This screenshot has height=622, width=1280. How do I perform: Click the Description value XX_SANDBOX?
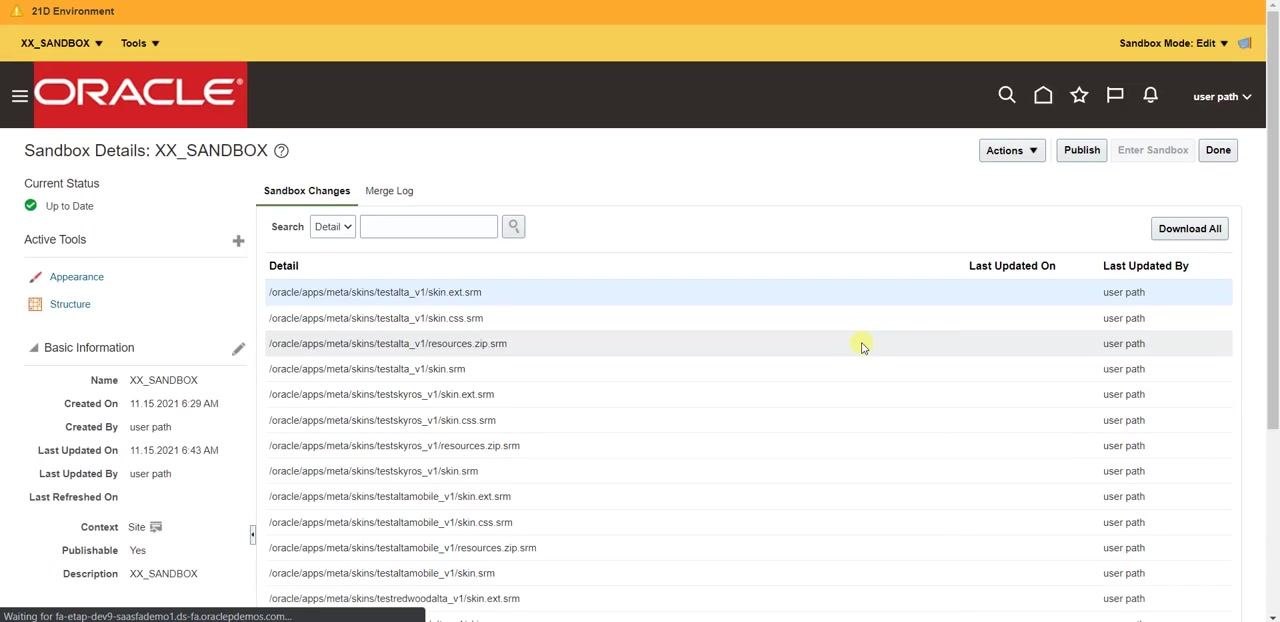(164, 574)
